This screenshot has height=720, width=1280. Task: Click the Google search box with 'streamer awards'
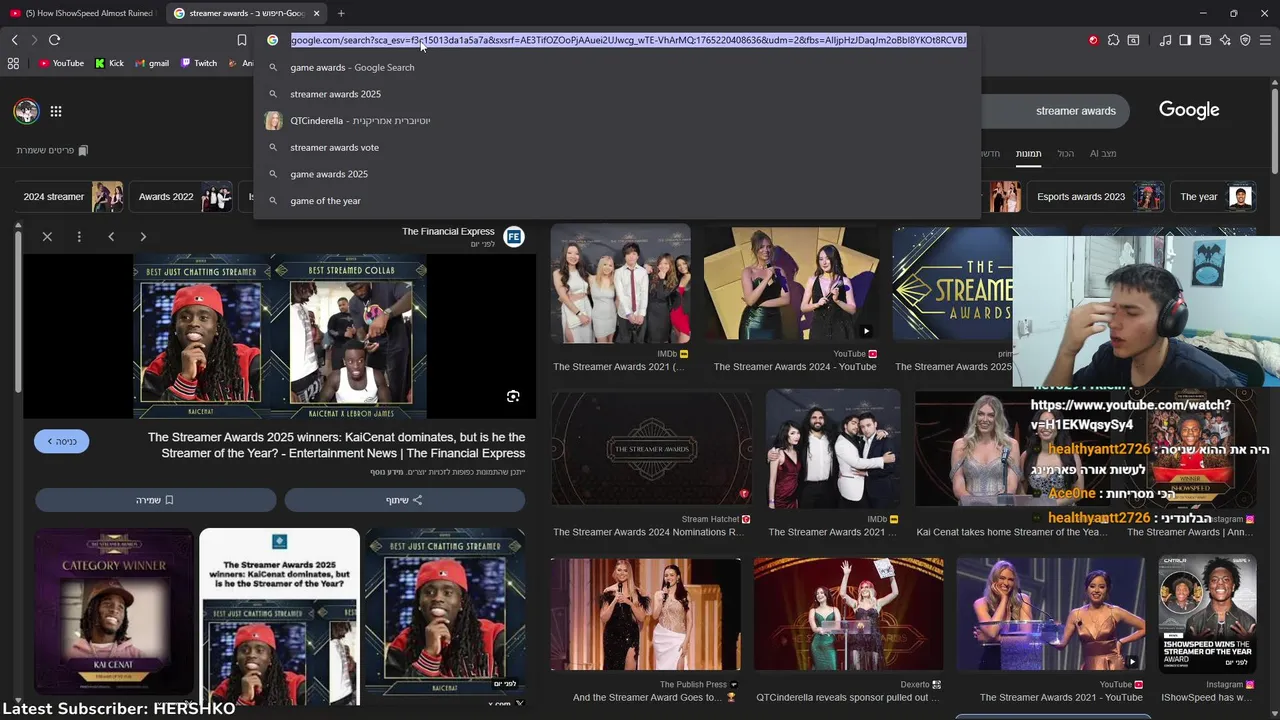coord(1055,111)
